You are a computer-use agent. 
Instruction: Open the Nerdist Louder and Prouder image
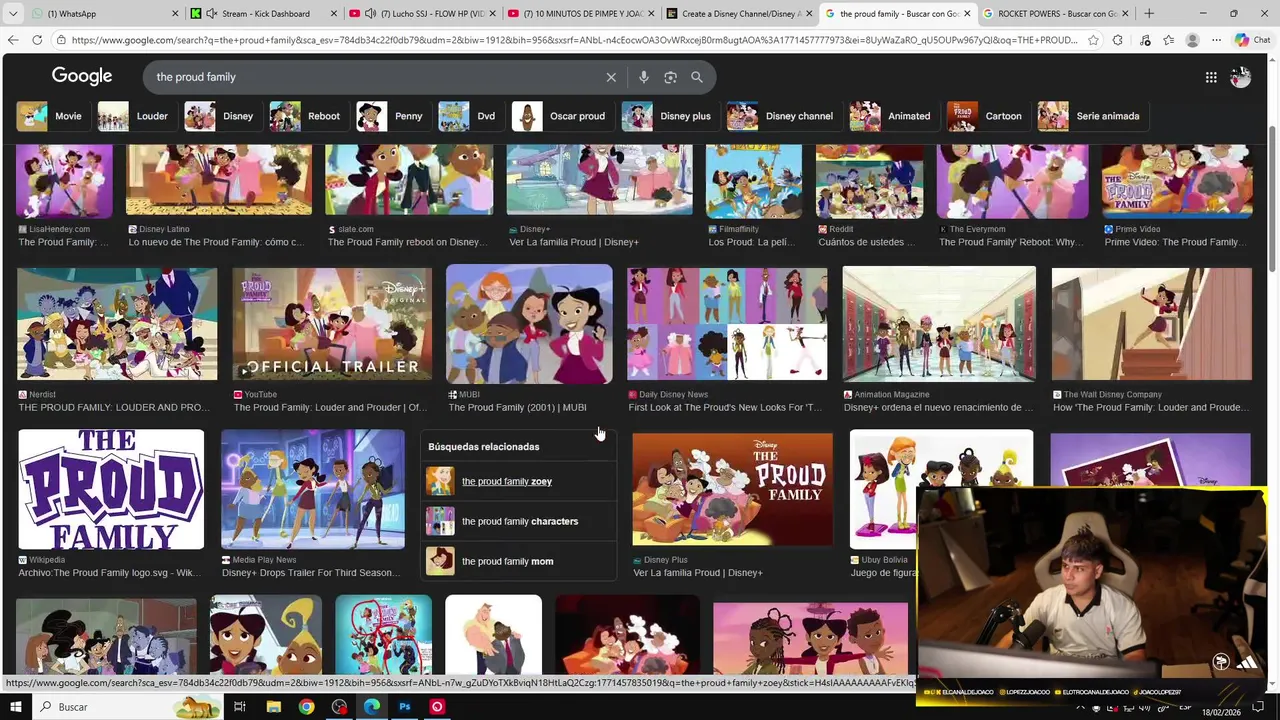pos(117,324)
